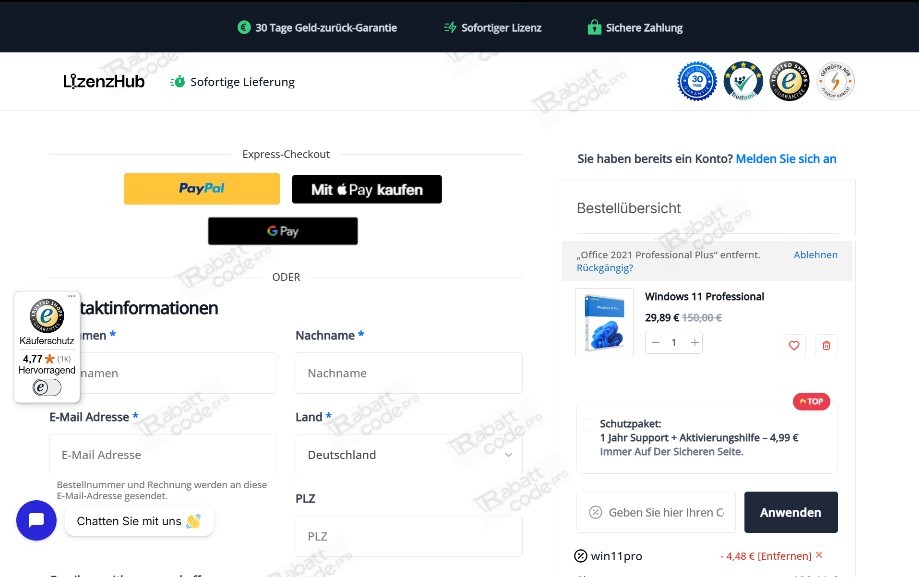Viewport: 919px width, 577px height.
Task: Click the win11pro coupon code text
Action: coord(617,556)
